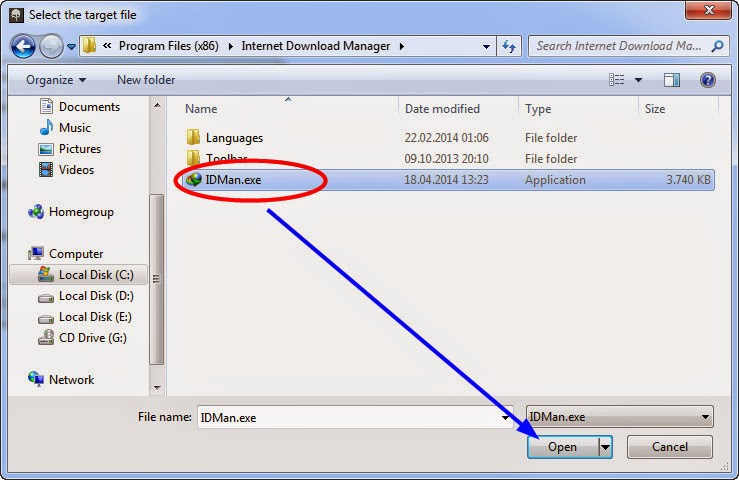Click the IDMan.exe application icon
The height and width of the screenshot is (480, 739).
coord(194,180)
